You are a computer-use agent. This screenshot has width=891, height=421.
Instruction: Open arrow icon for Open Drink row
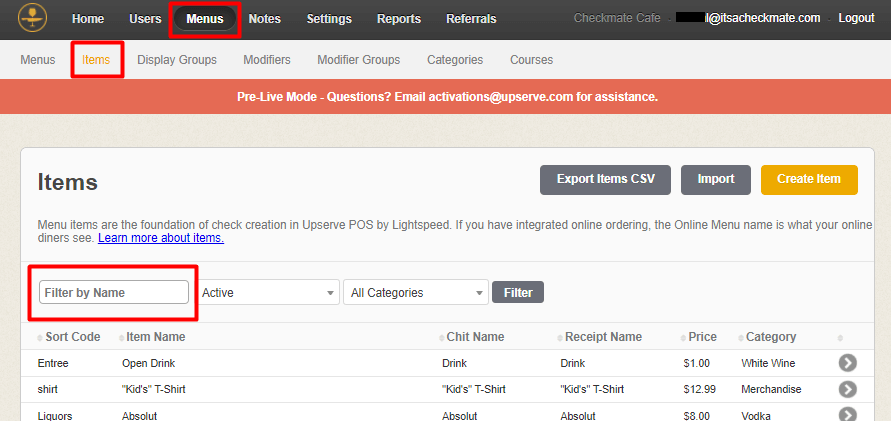(x=847, y=363)
